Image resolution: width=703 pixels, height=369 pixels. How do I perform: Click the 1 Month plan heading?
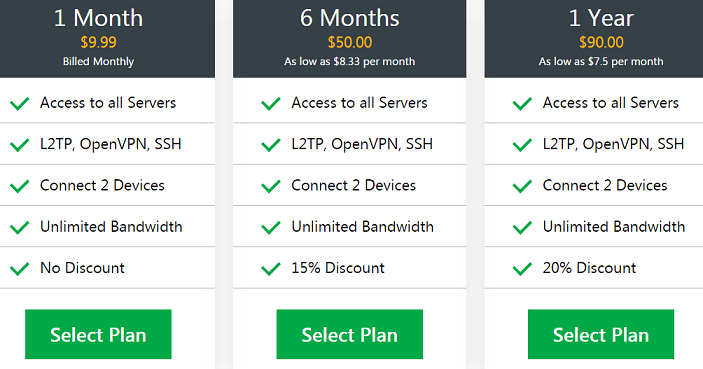click(98, 18)
